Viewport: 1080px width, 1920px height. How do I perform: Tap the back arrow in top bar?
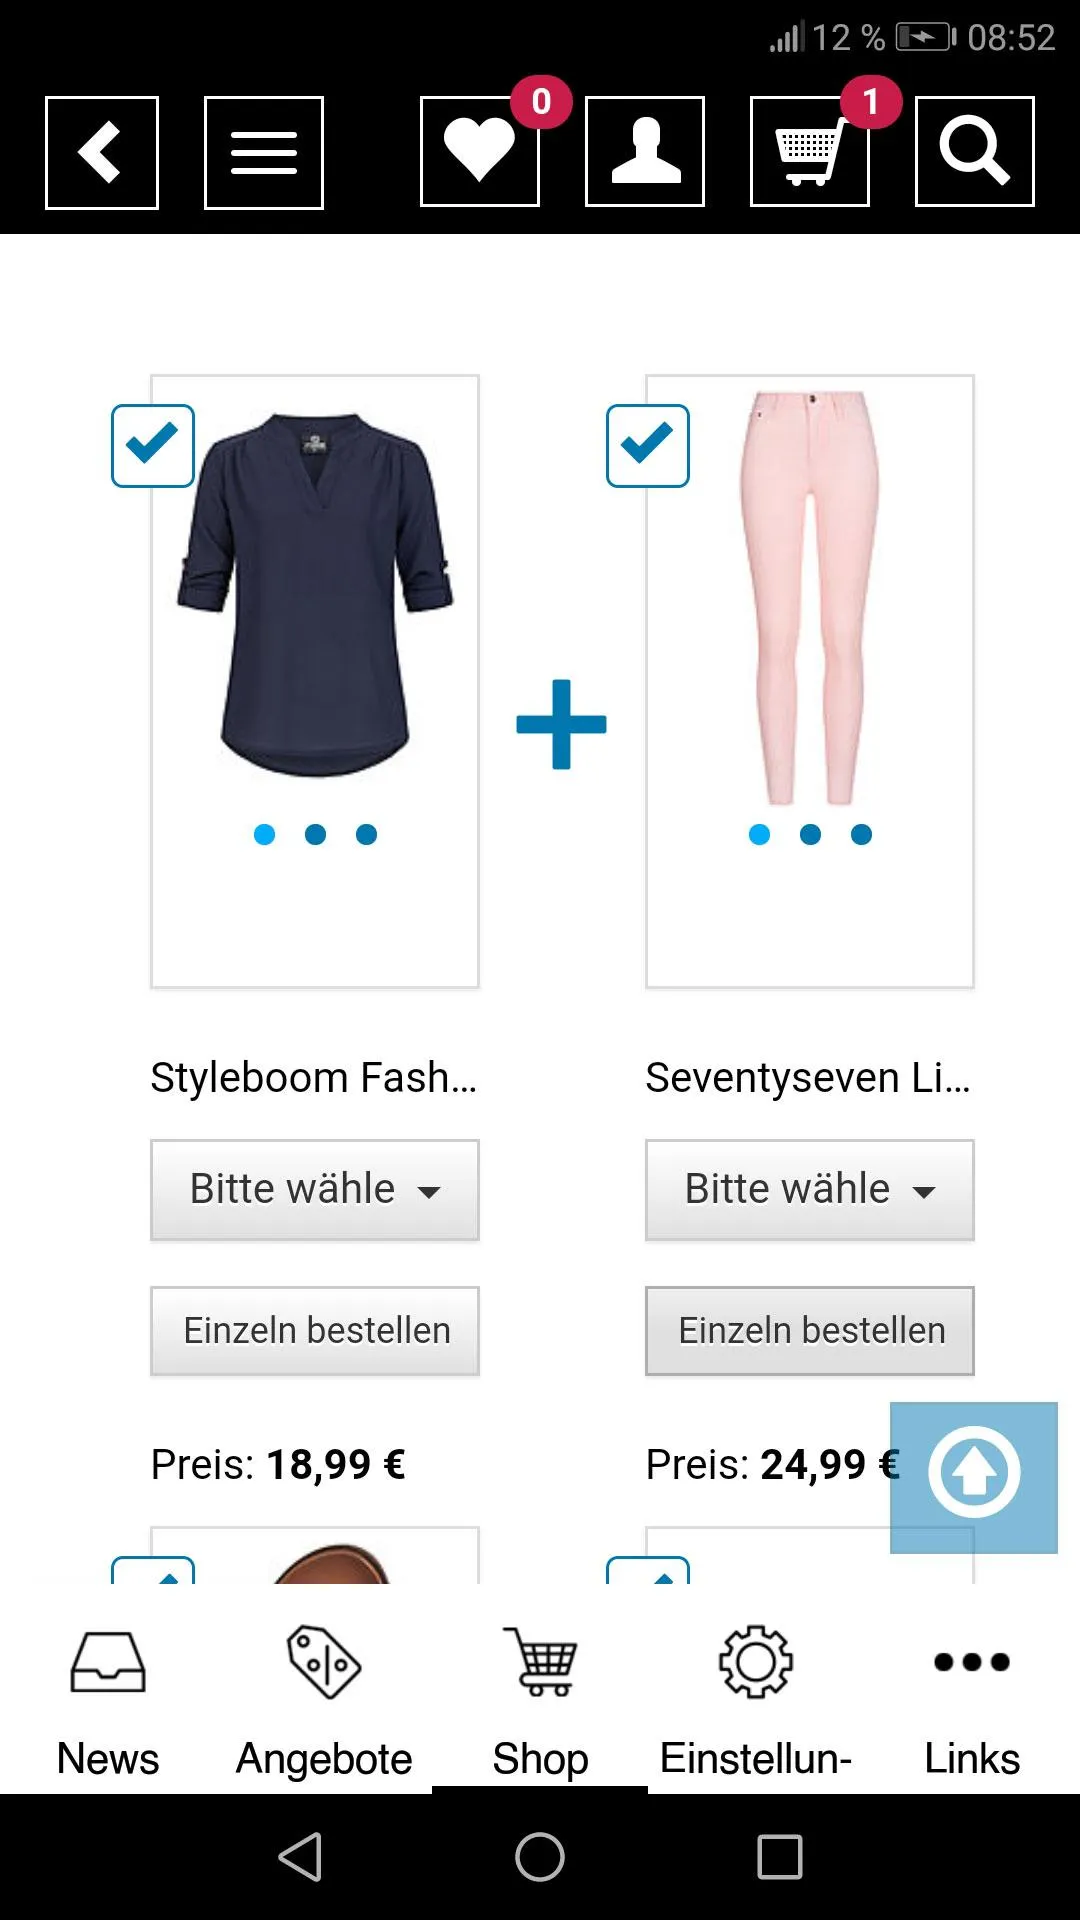tap(101, 152)
